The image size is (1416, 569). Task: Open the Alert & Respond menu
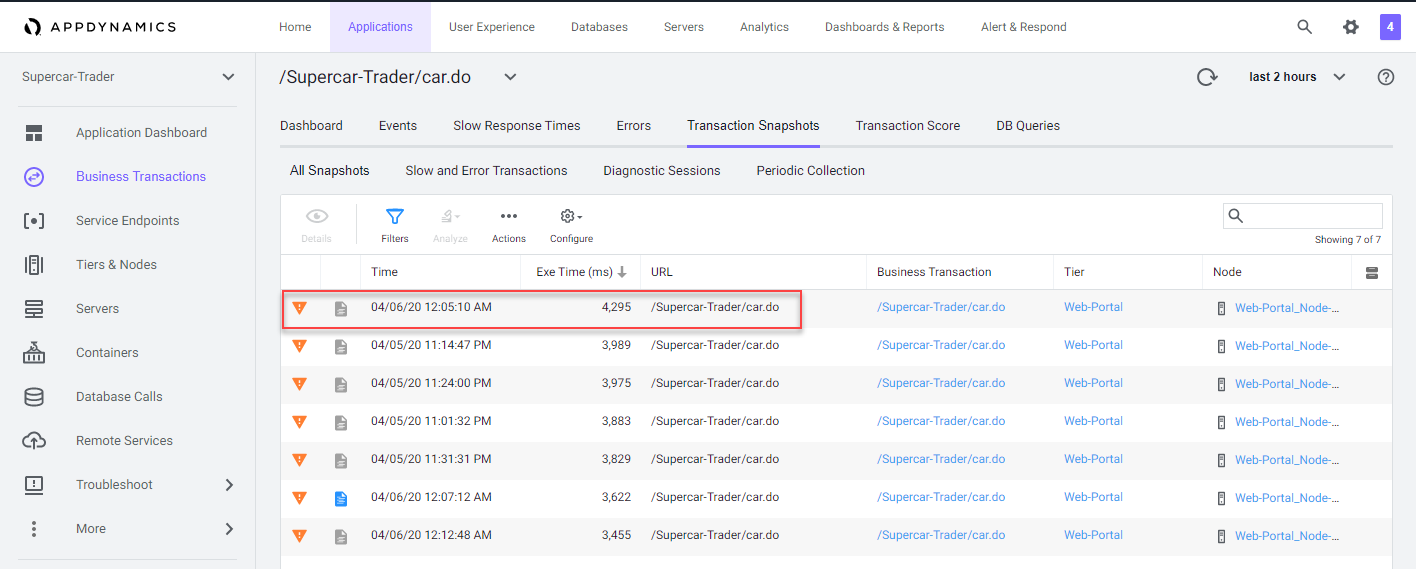pos(1024,27)
